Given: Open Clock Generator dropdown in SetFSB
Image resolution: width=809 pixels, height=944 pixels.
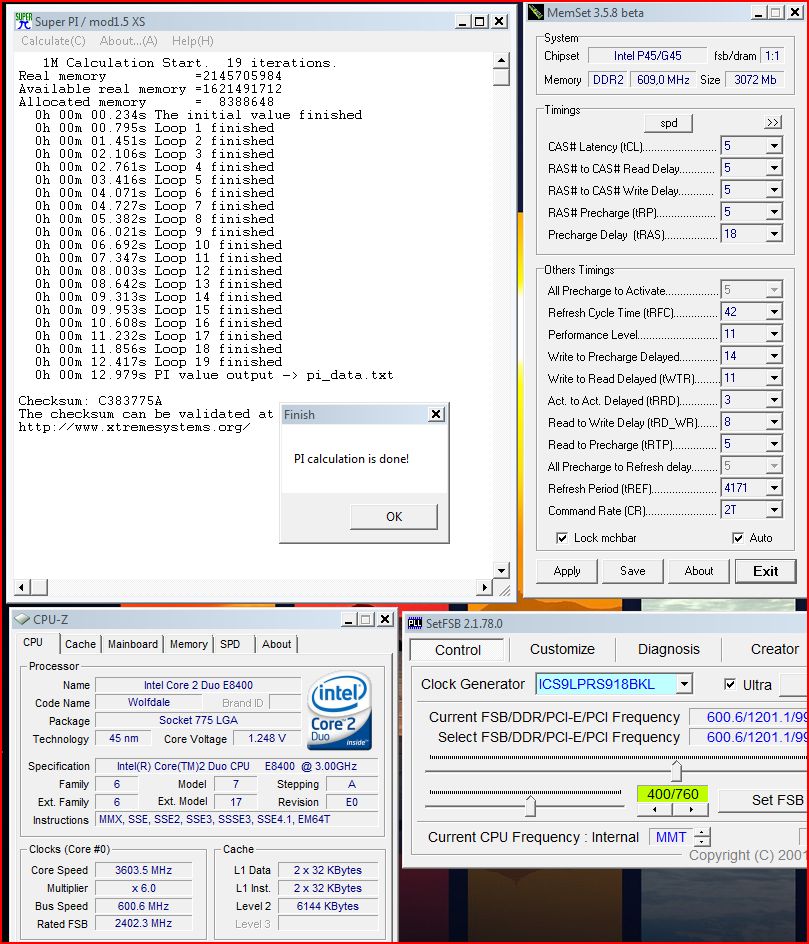Looking at the screenshot, I should [684, 685].
